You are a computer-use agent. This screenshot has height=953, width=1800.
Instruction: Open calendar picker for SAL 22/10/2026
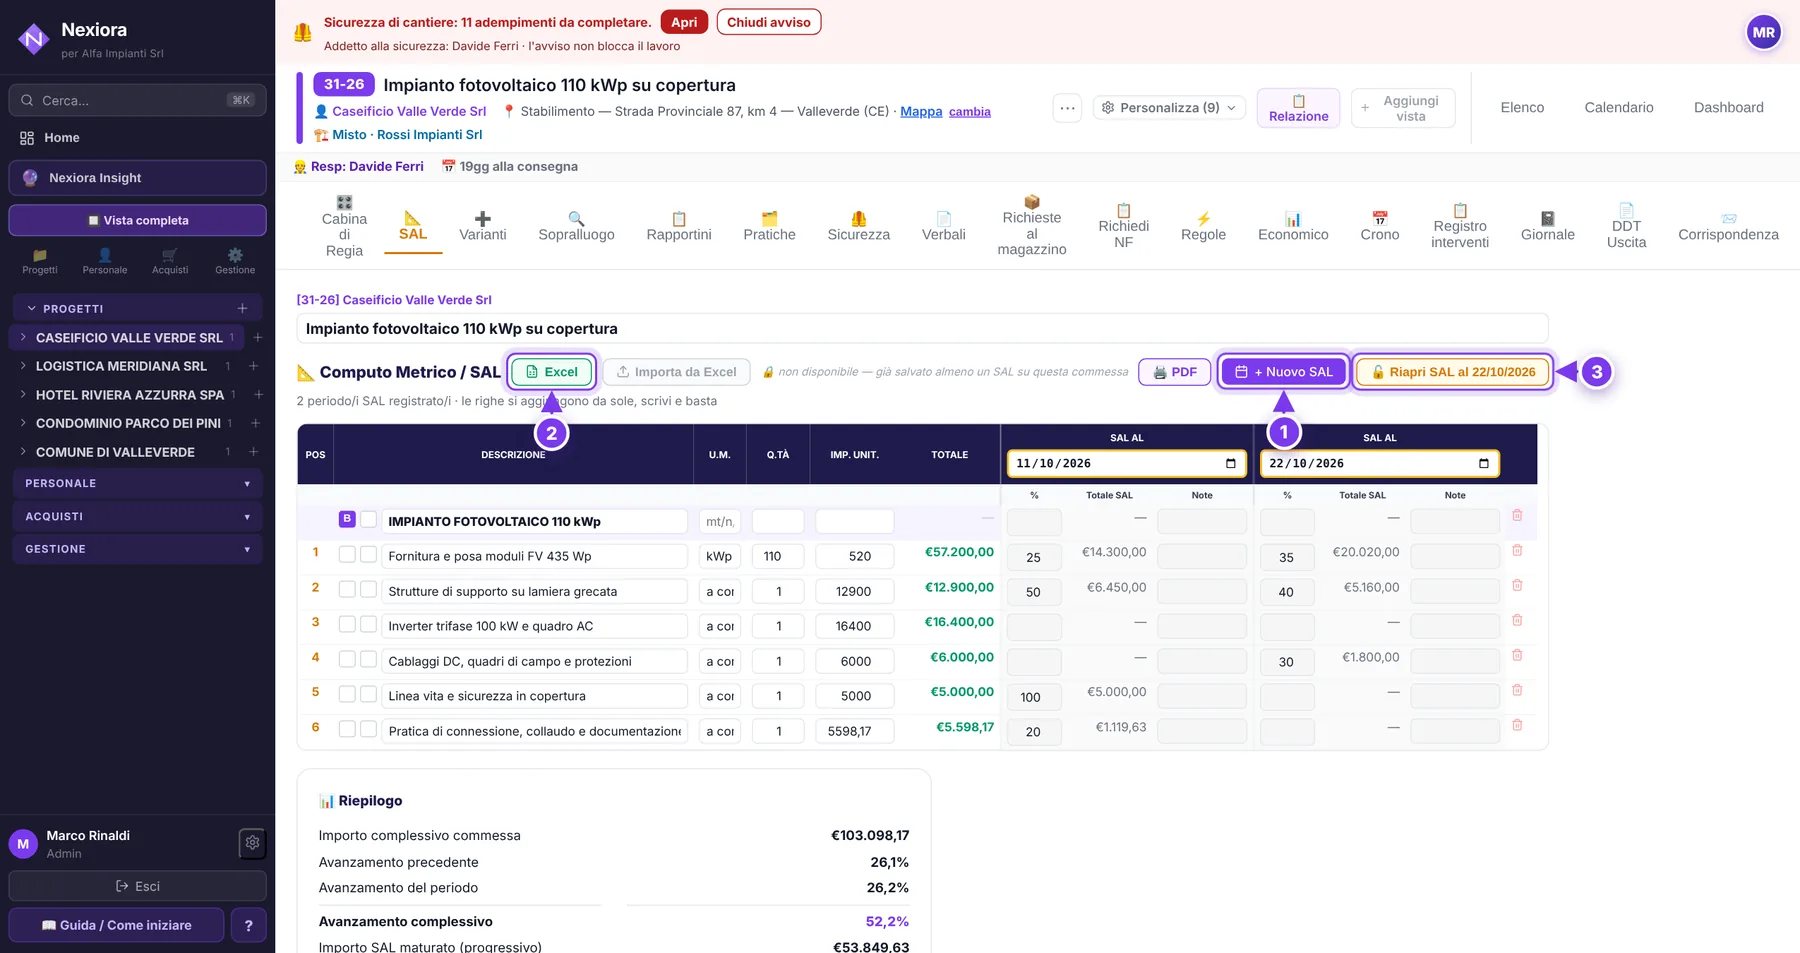(1483, 463)
